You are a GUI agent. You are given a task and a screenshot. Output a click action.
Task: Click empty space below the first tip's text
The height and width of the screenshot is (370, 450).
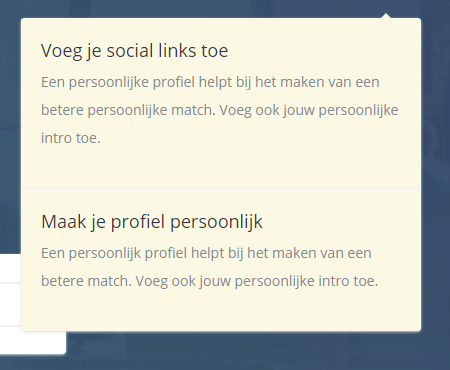(220, 167)
